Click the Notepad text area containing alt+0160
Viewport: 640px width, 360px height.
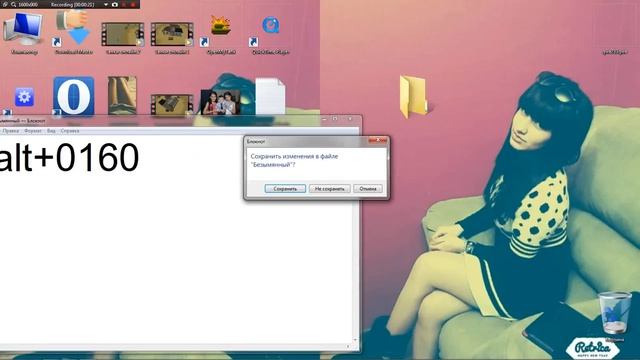(x=176, y=239)
